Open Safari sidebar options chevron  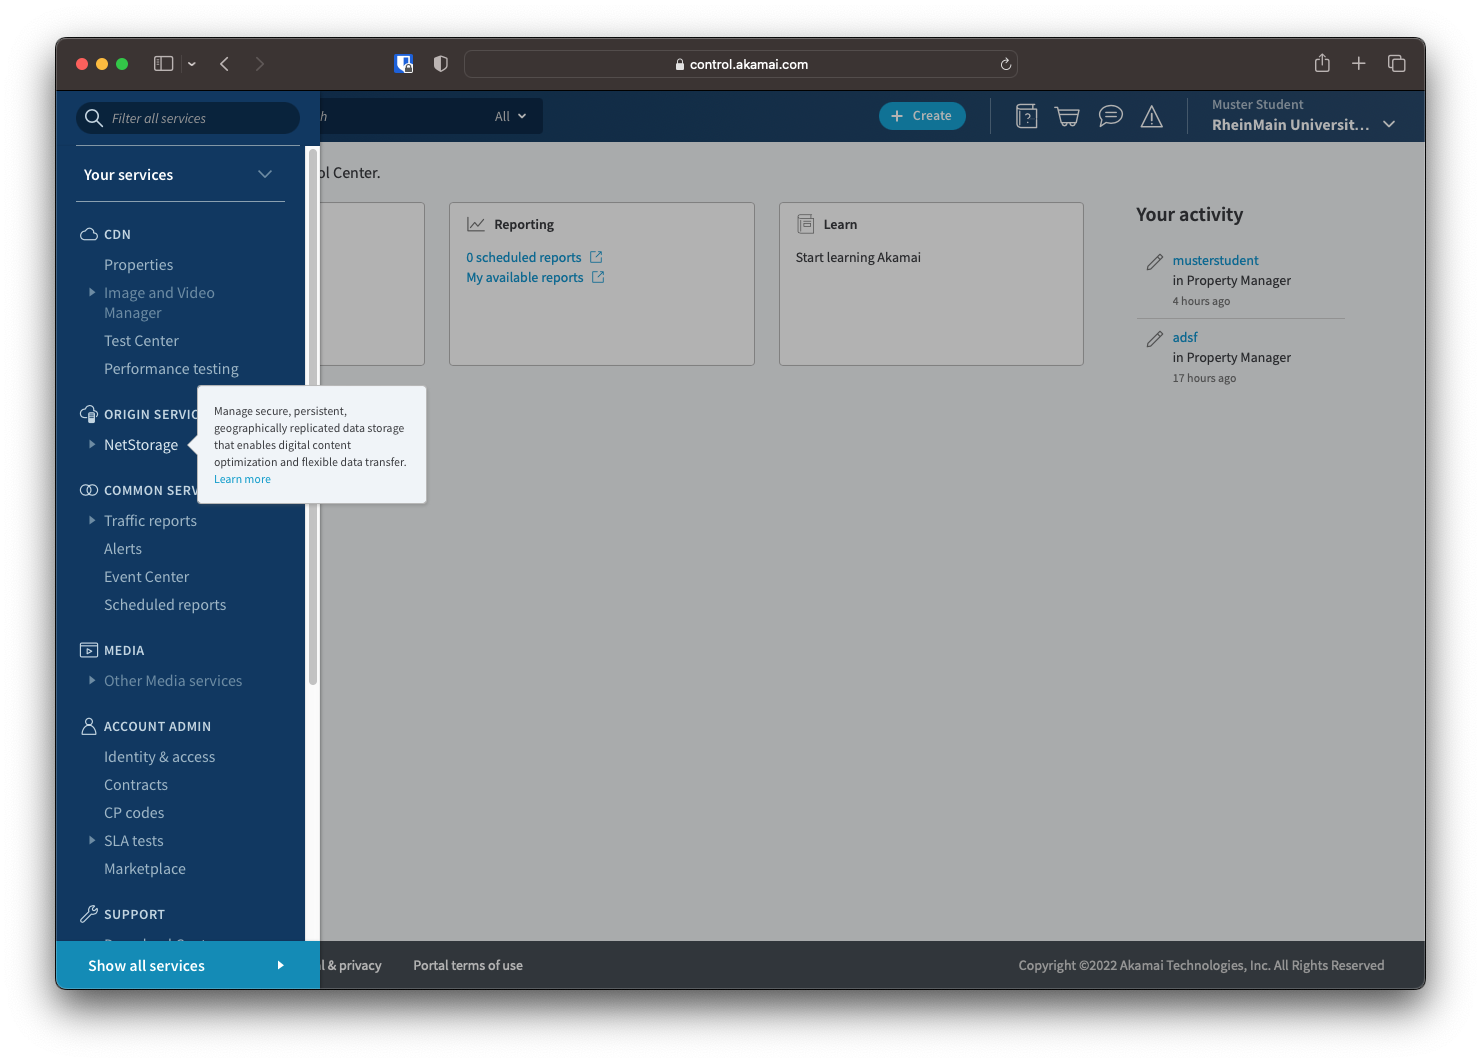(192, 64)
